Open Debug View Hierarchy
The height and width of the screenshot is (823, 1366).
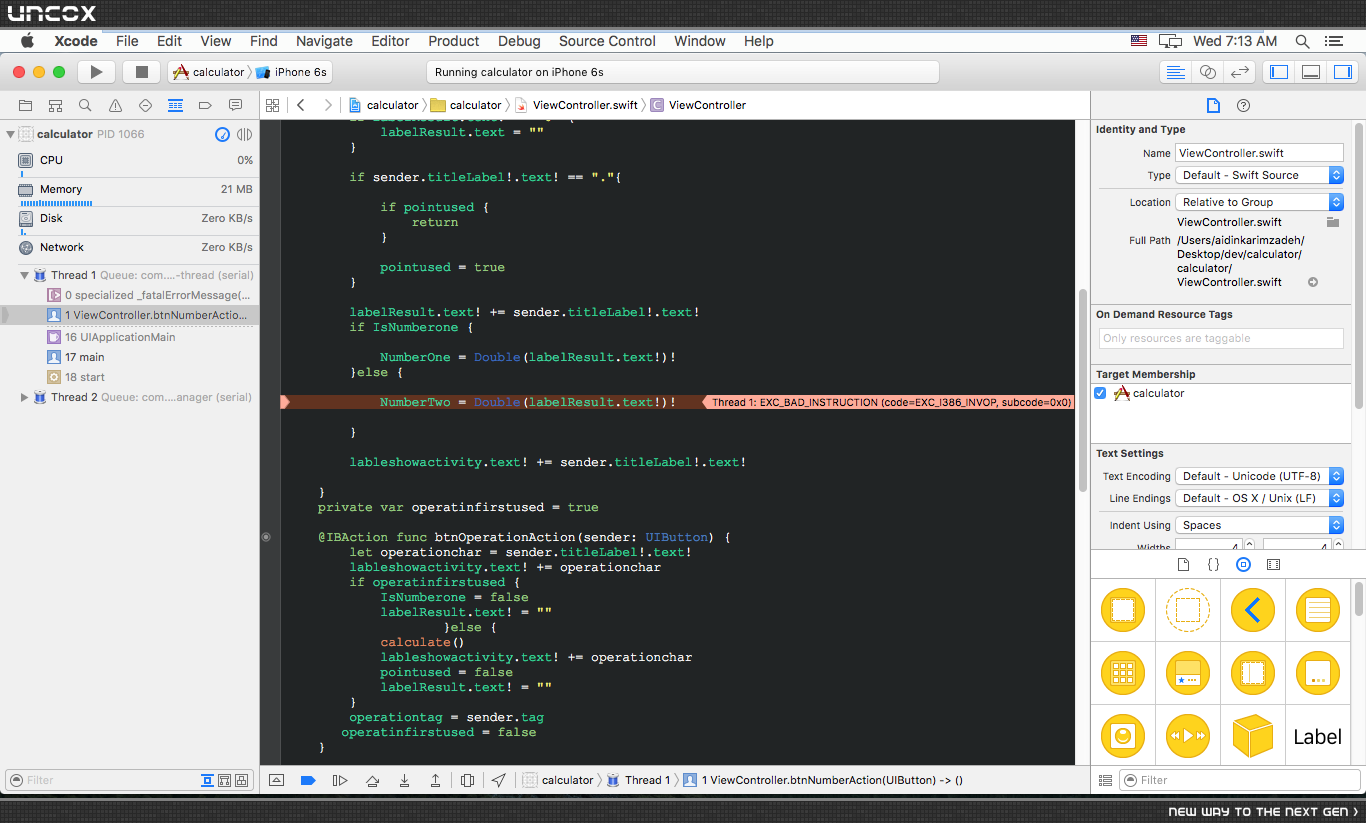[468, 780]
